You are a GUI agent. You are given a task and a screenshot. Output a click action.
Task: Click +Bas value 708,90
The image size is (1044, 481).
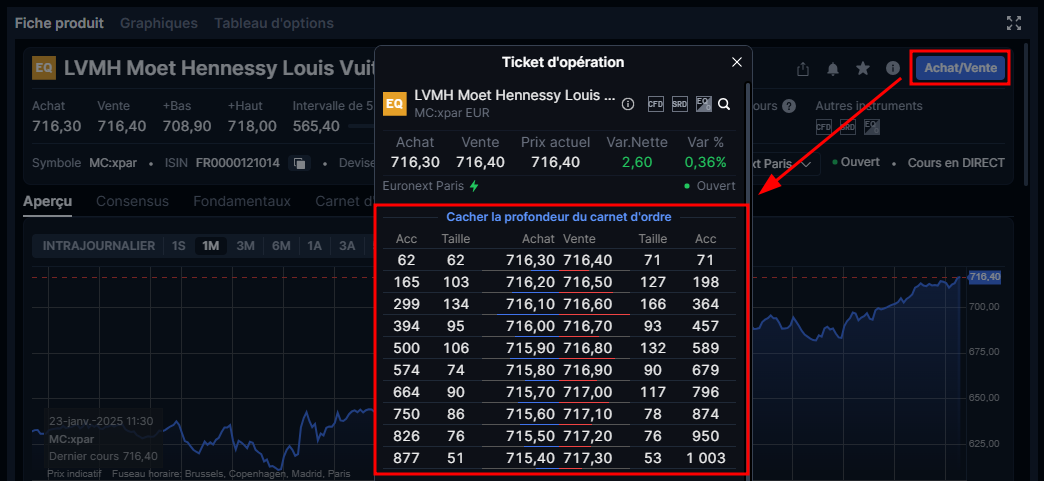click(x=187, y=126)
